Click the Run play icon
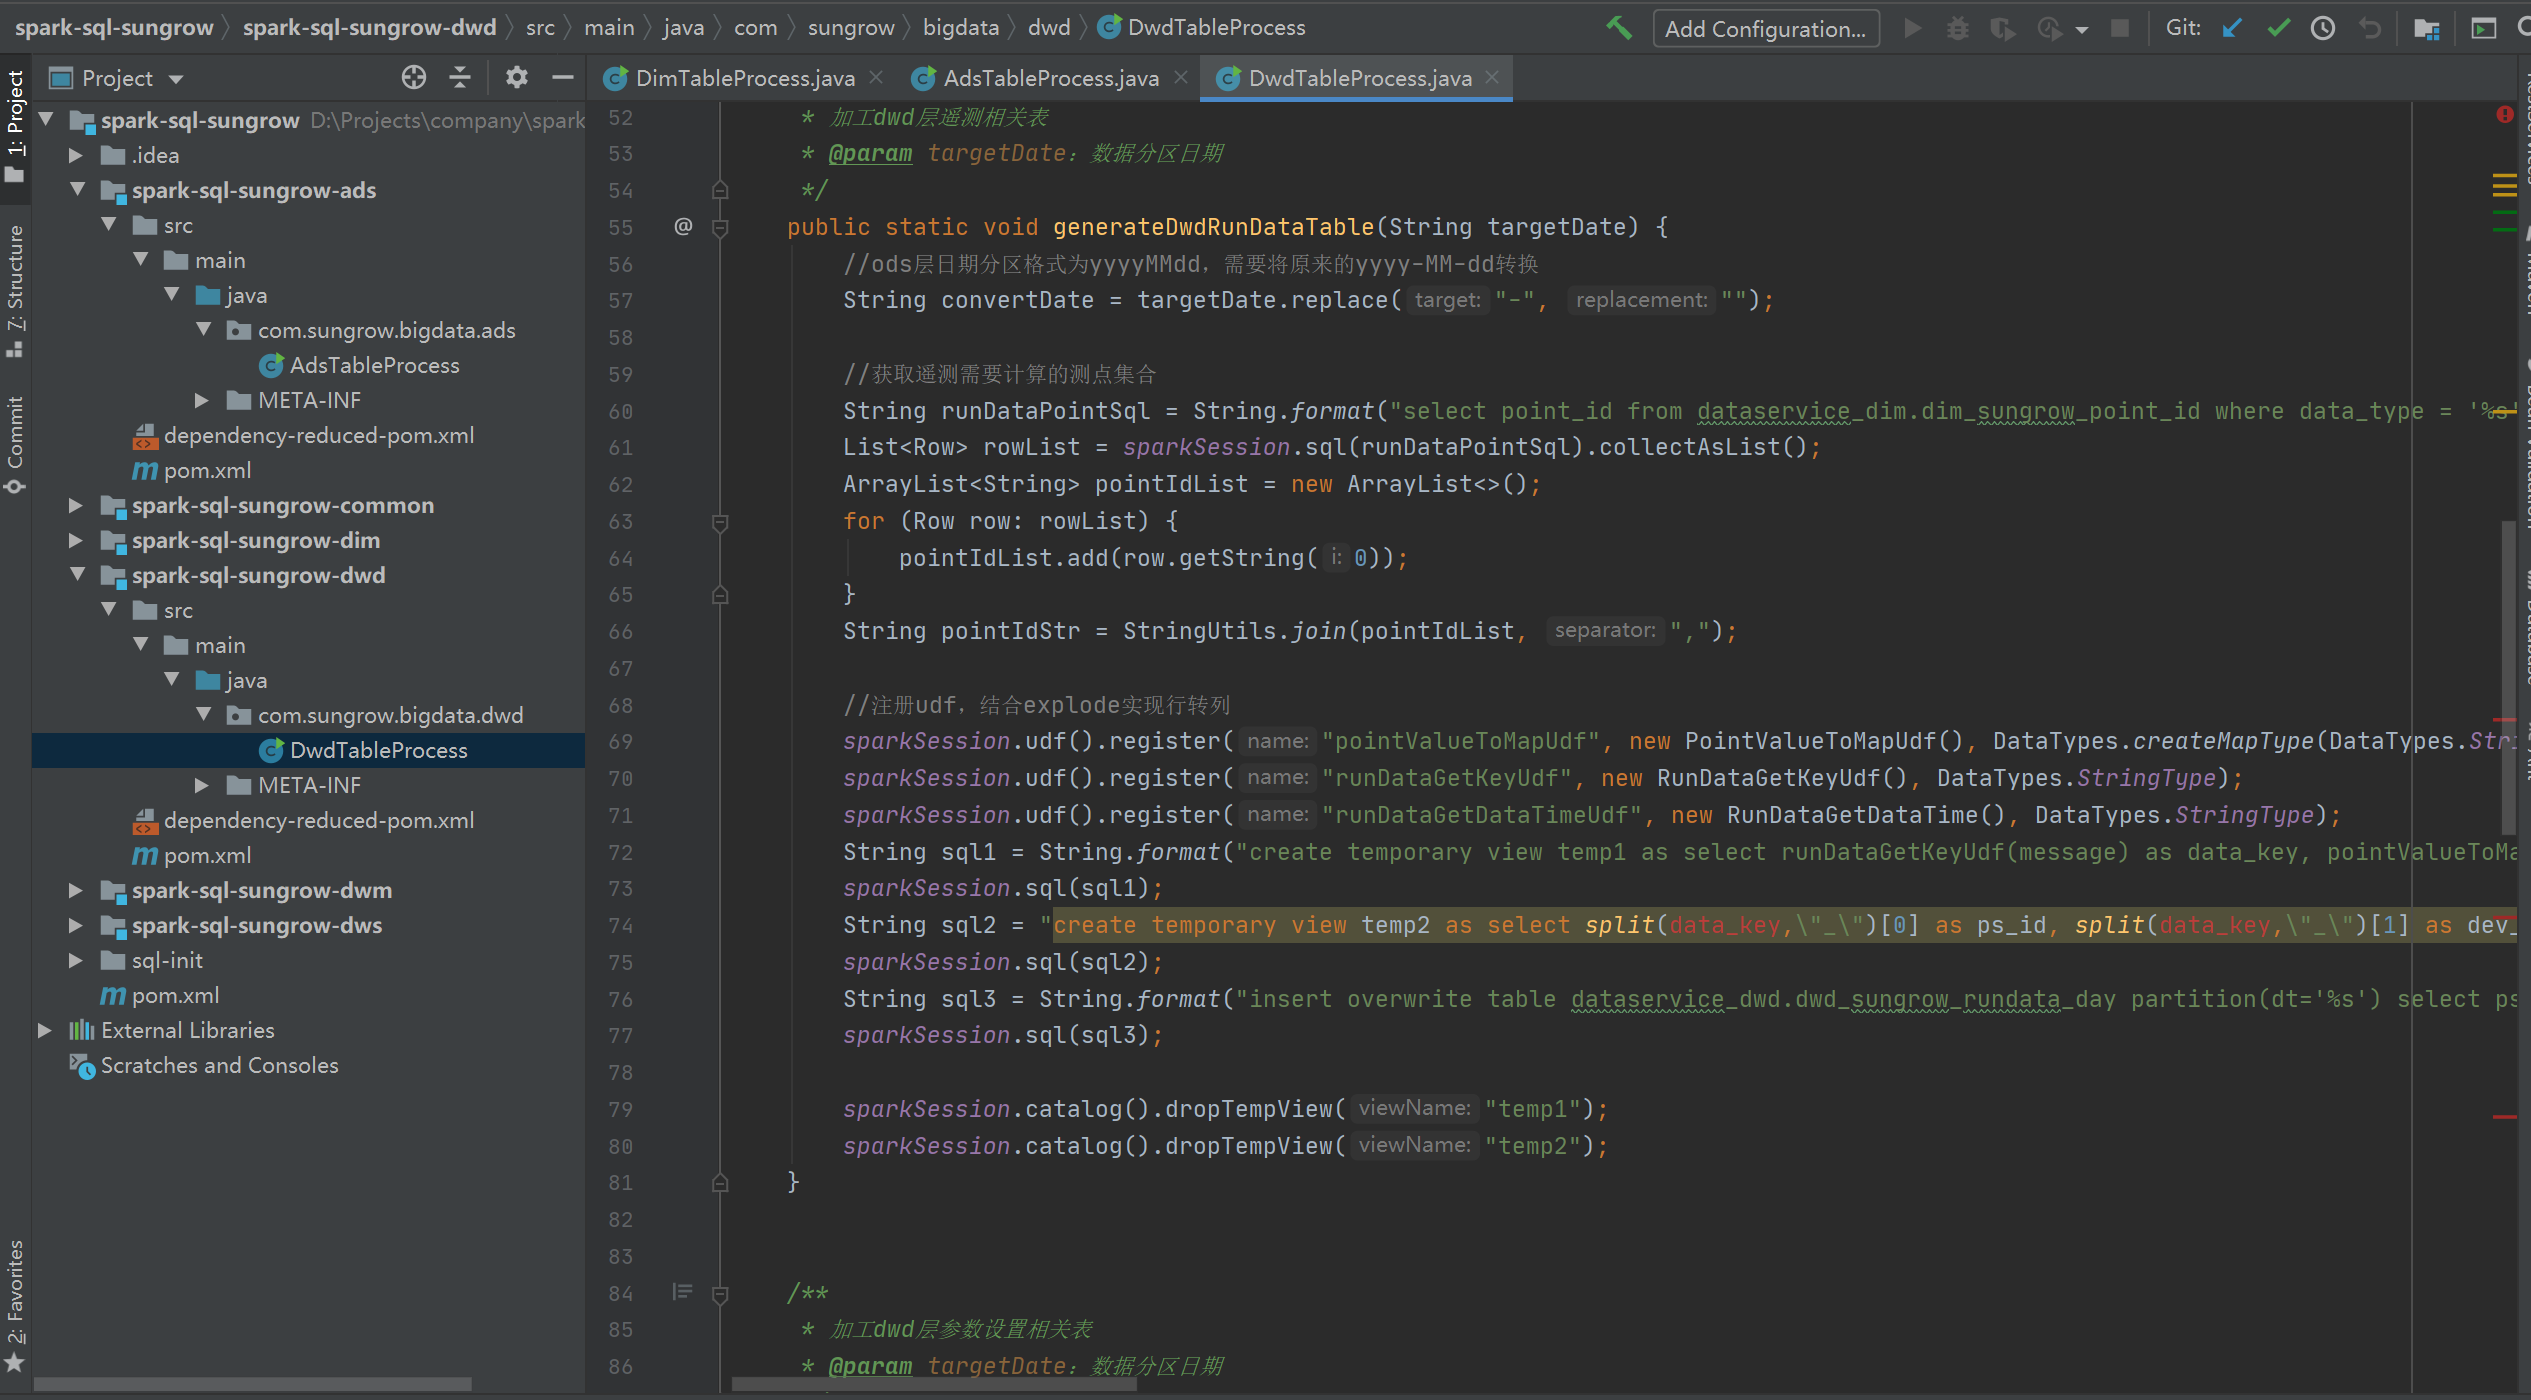This screenshot has width=2531, height=1400. point(1912,28)
